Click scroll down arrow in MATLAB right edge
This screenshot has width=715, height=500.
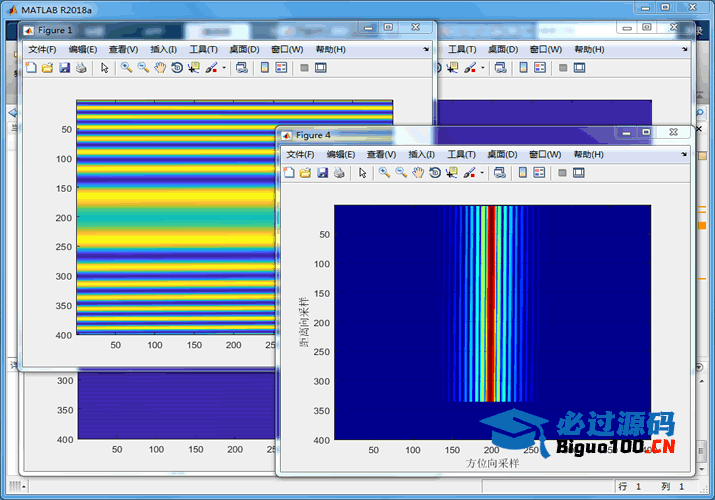(701, 469)
